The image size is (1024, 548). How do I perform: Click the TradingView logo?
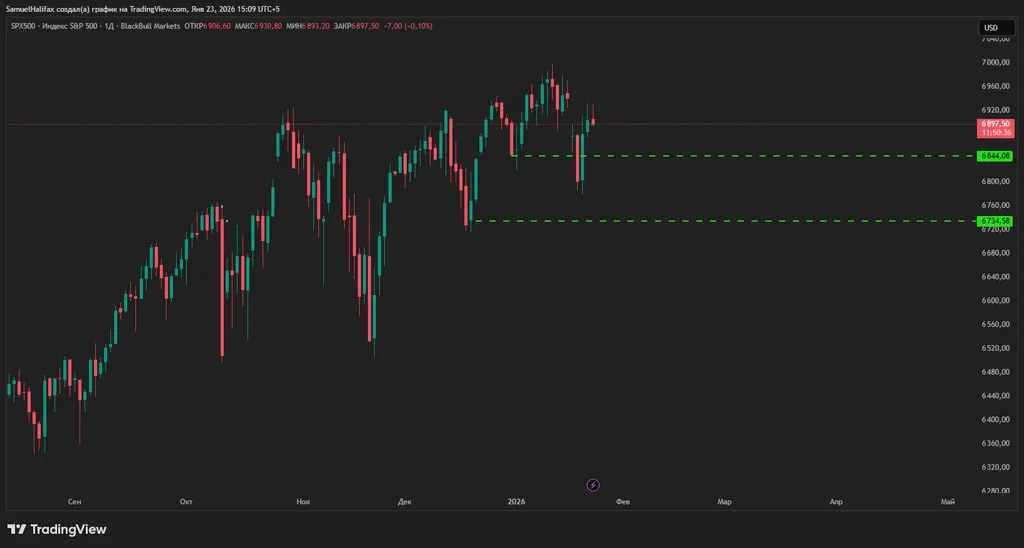click(x=57, y=529)
